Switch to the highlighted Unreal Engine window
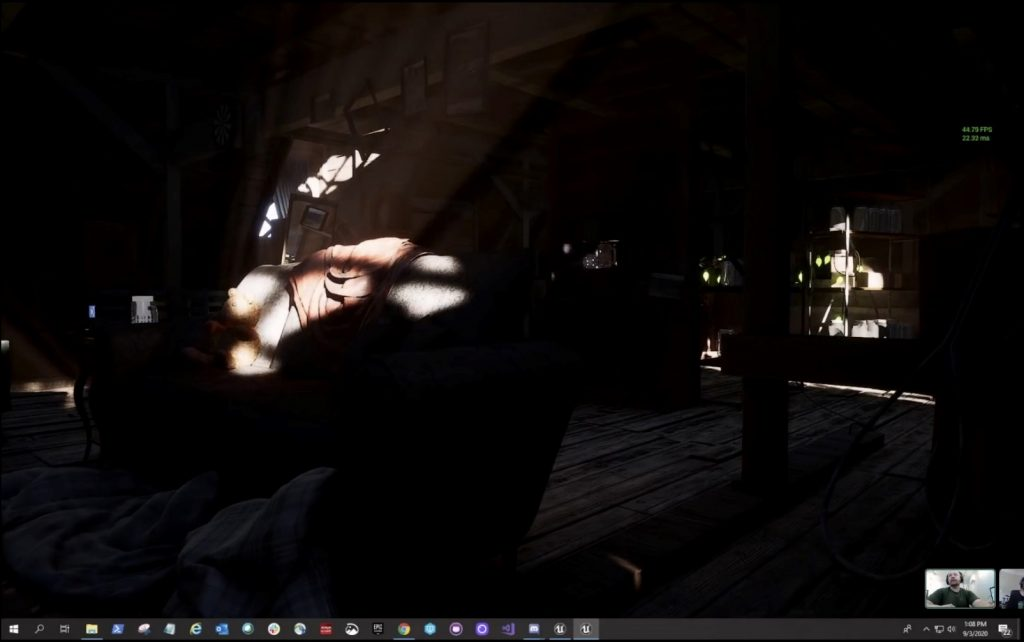1024x642 pixels. click(x=586, y=629)
